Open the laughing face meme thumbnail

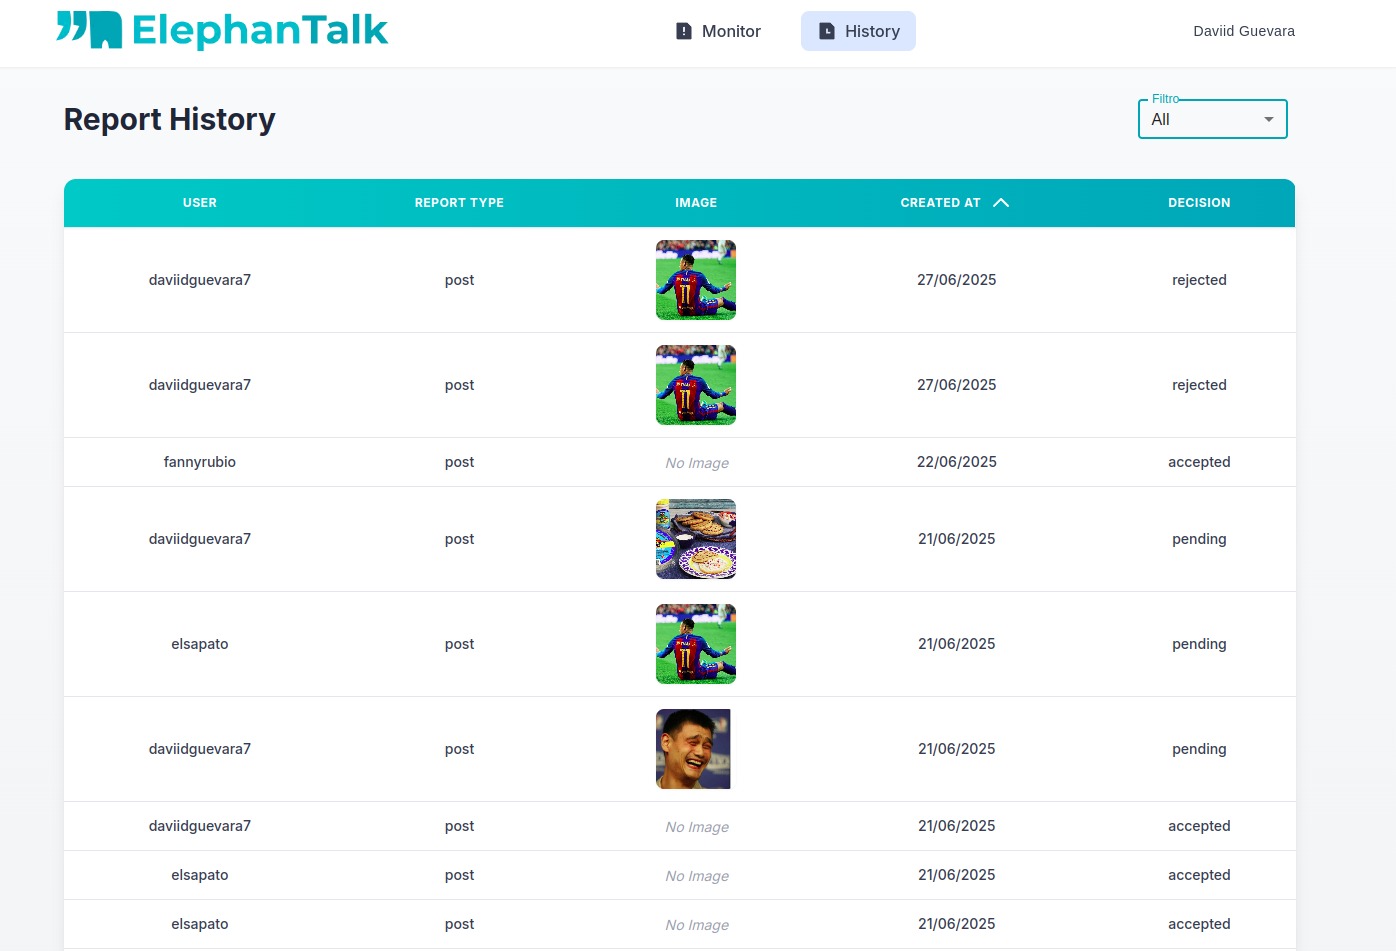pos(693,749)
